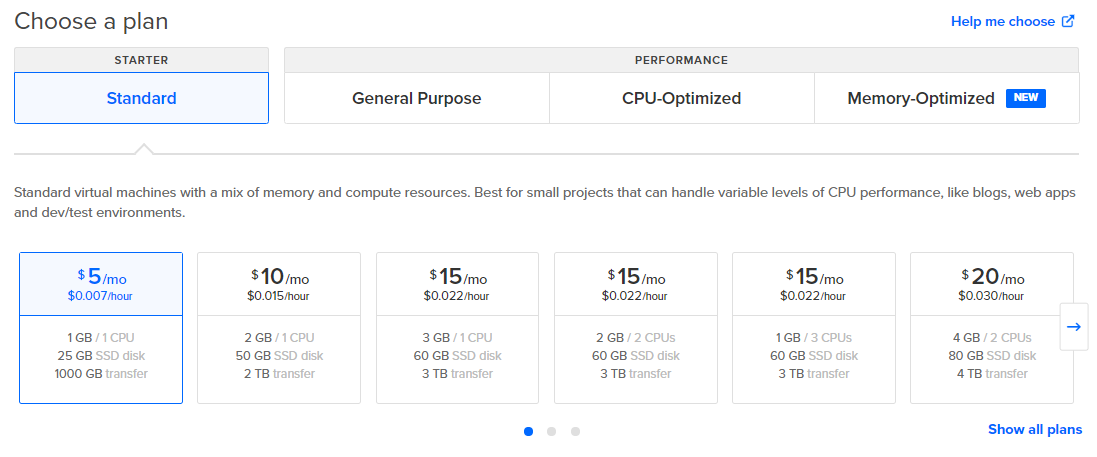Click the NEW badge on Memory-Optimized
This screenshot has height=457, width=1097.
[x=1026, y=98]
